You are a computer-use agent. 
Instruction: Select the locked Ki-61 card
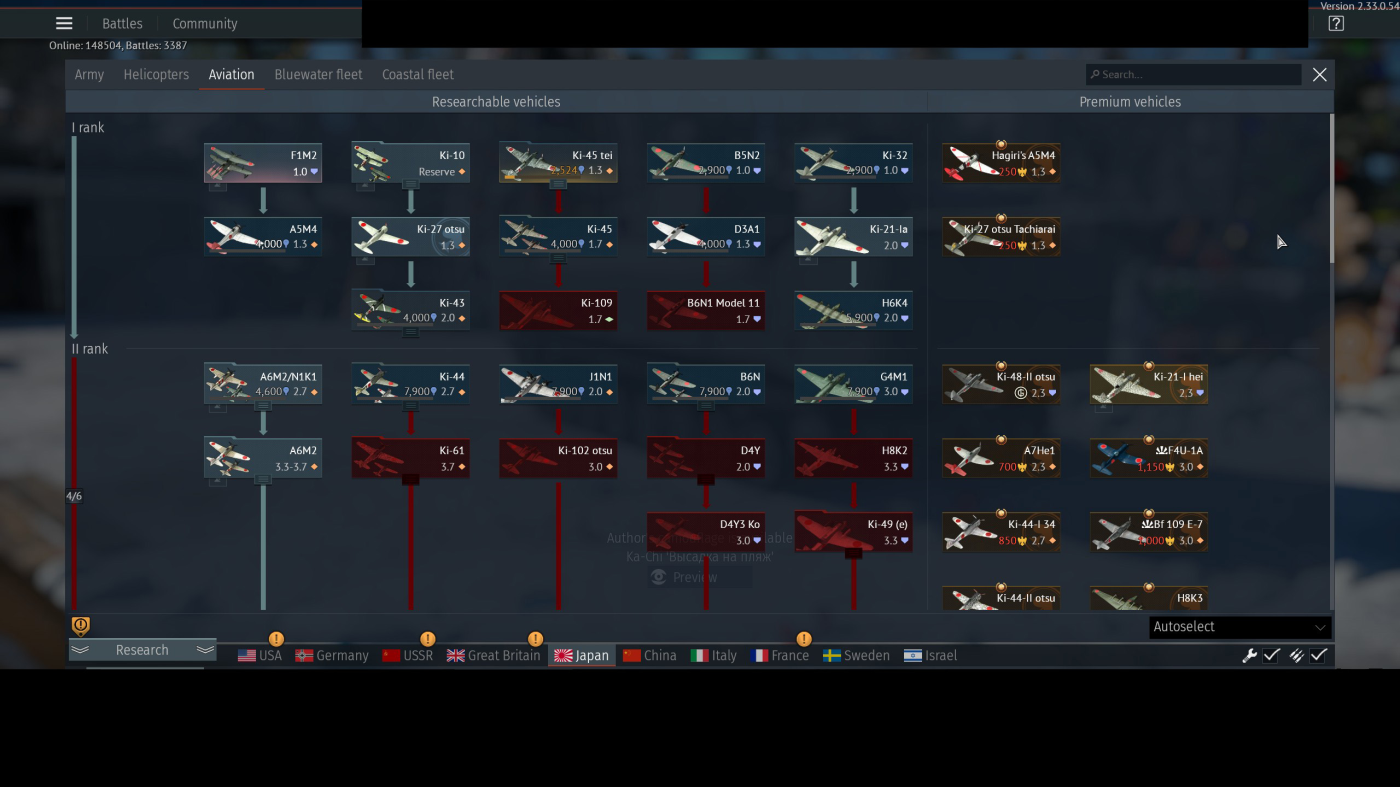[x=411, y=459]
